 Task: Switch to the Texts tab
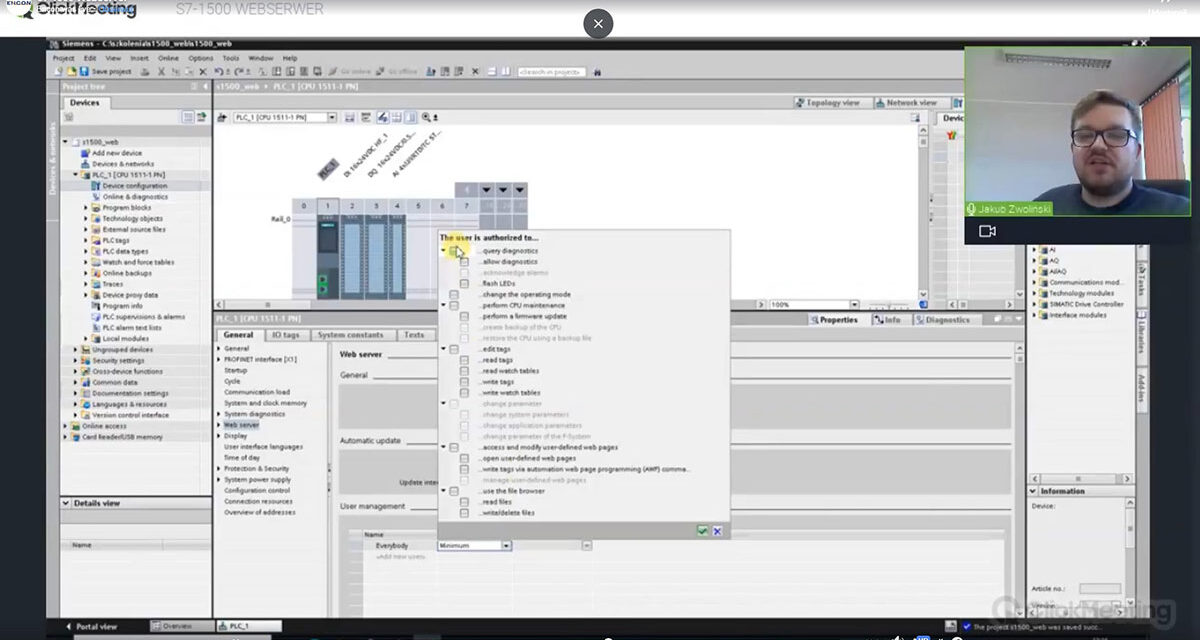tap(414, 335)
